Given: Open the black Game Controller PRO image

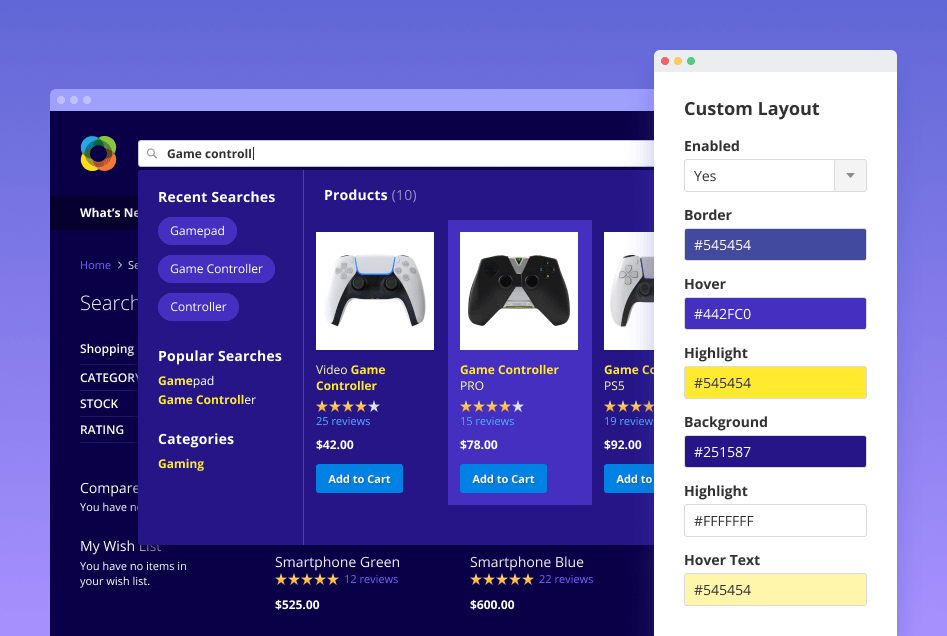Looking at the screenshot, I should tap(519, 291).
